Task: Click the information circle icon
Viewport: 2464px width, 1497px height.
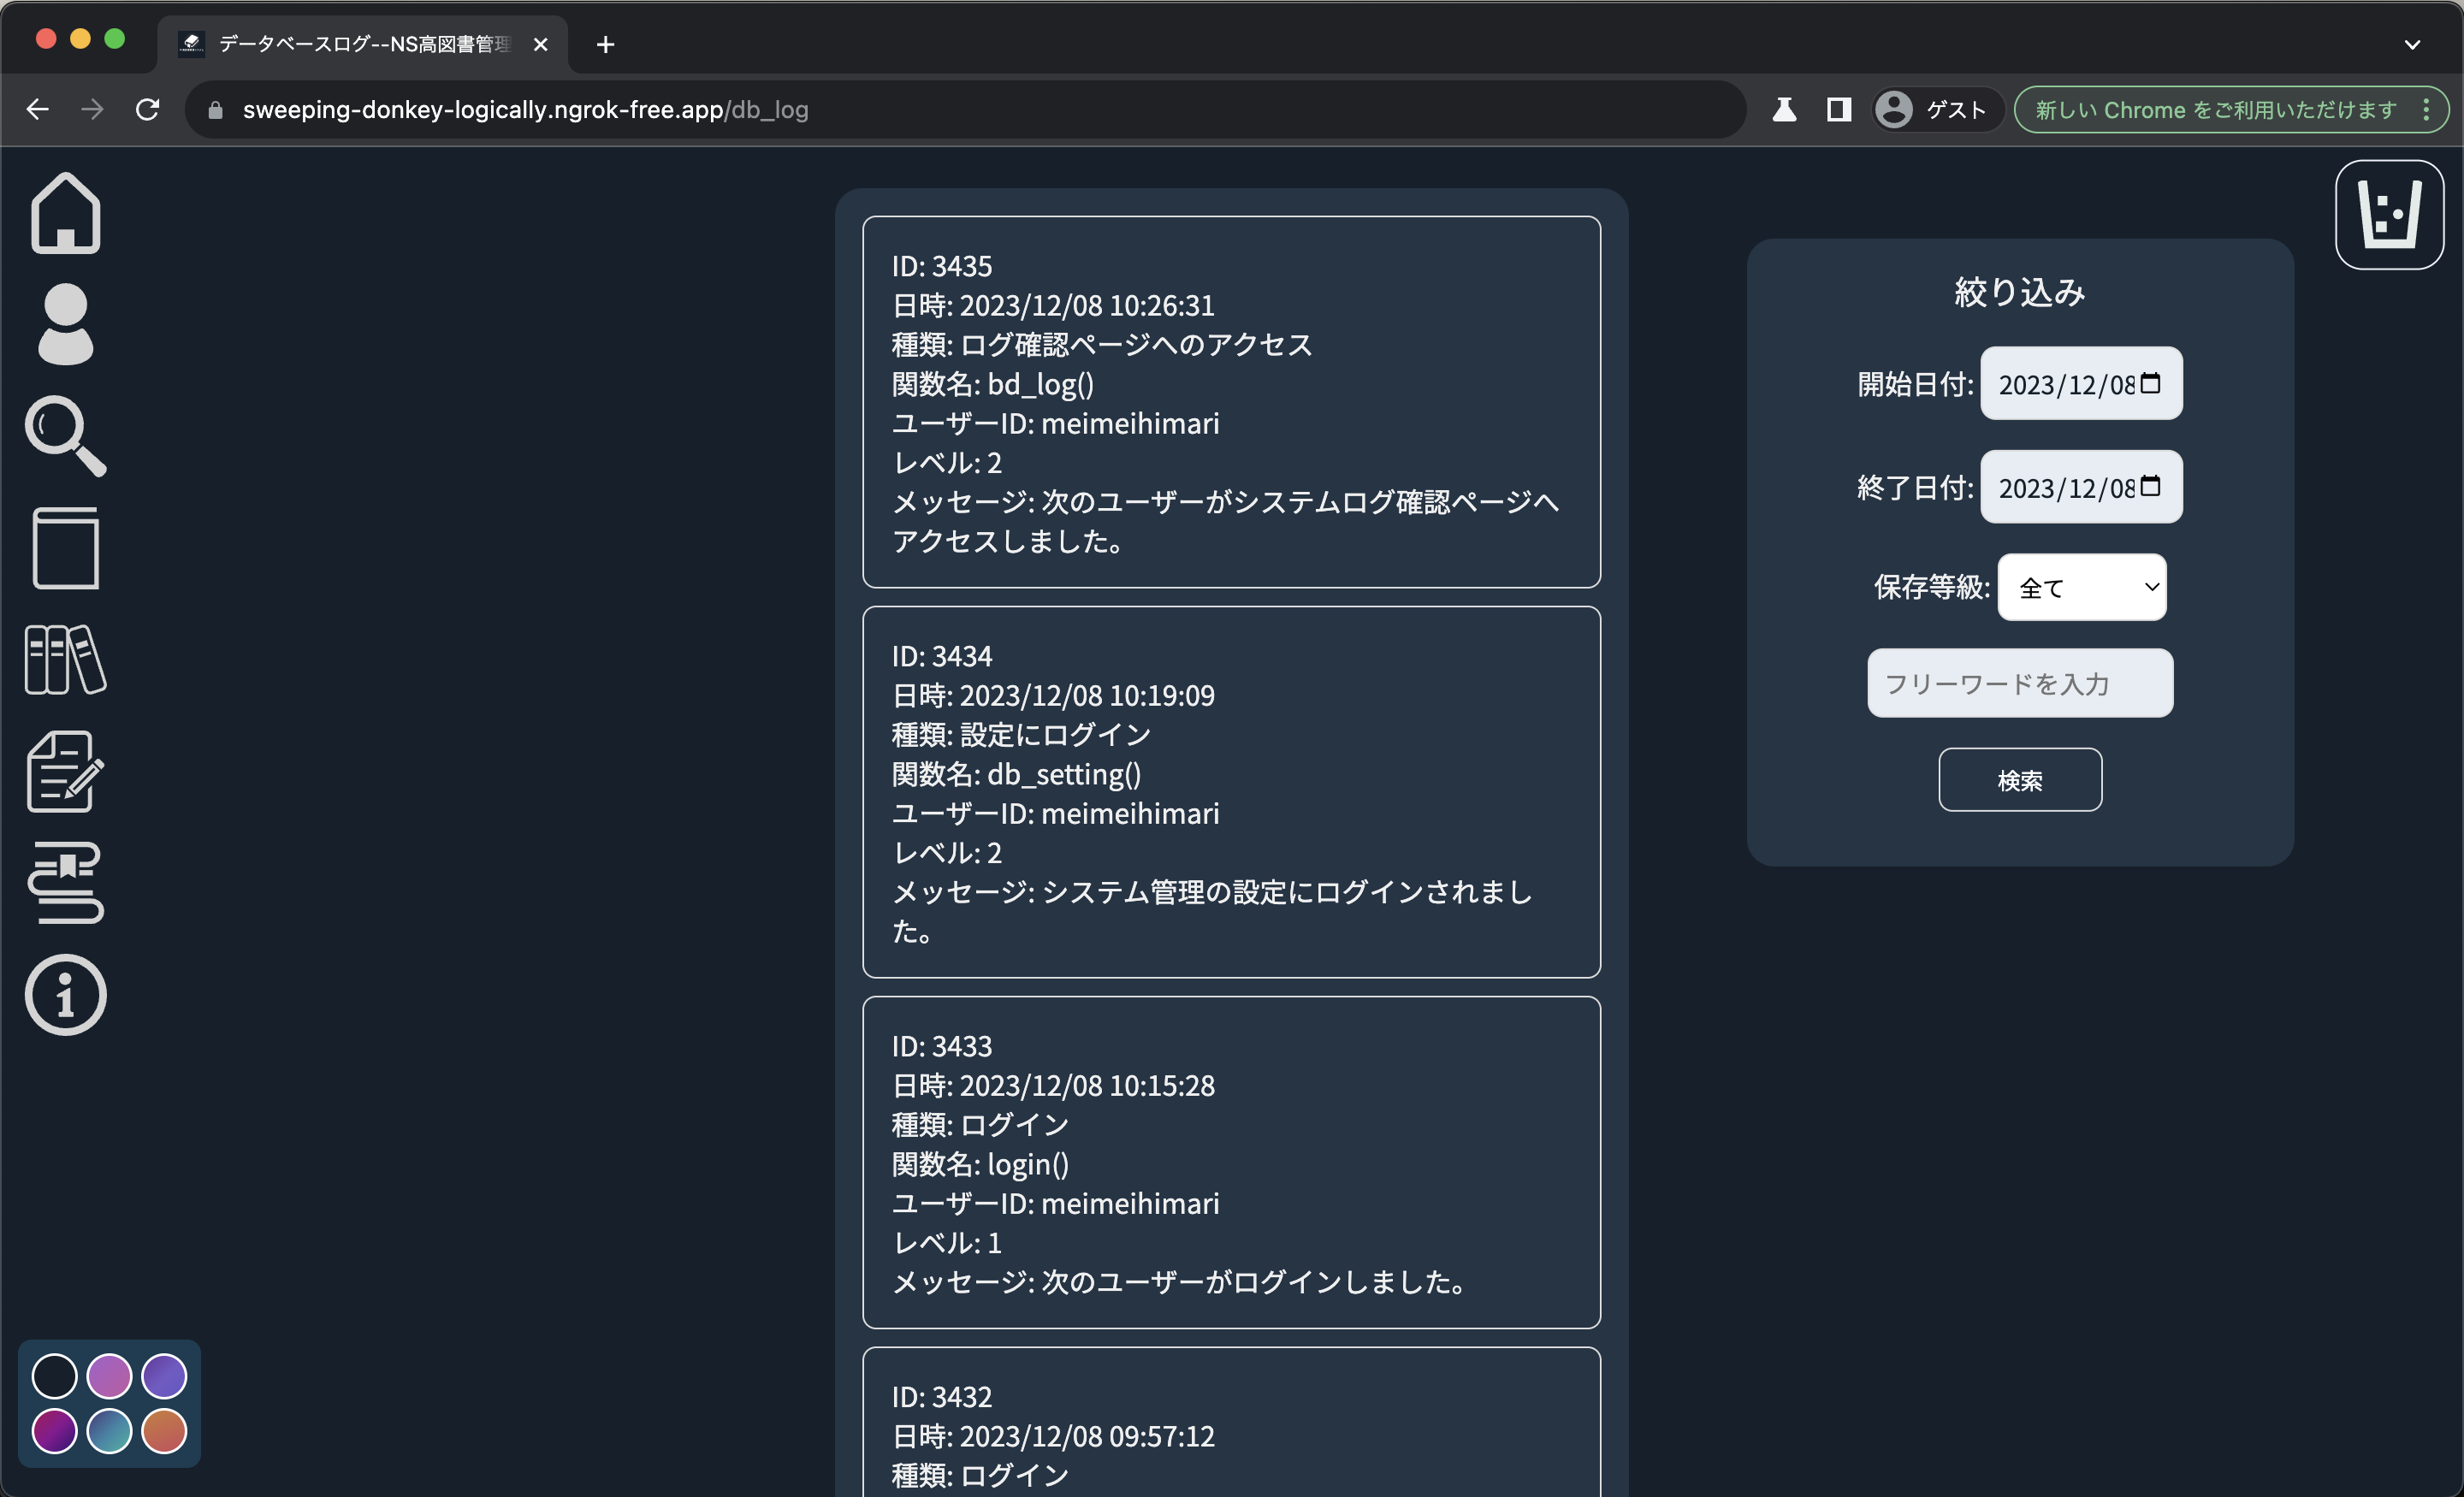Action: click(65, 995)
